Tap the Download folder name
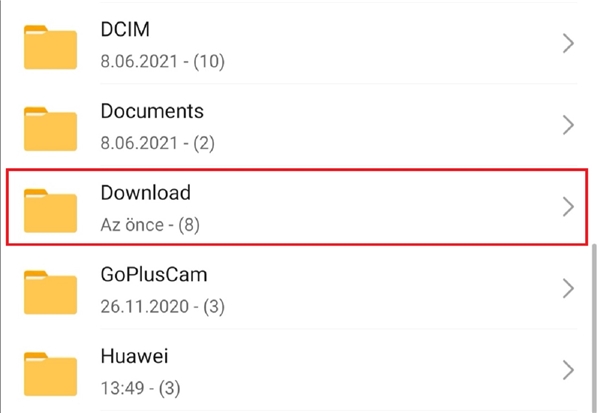The height and width of the screenshot is (413, 600). [145, 192]
